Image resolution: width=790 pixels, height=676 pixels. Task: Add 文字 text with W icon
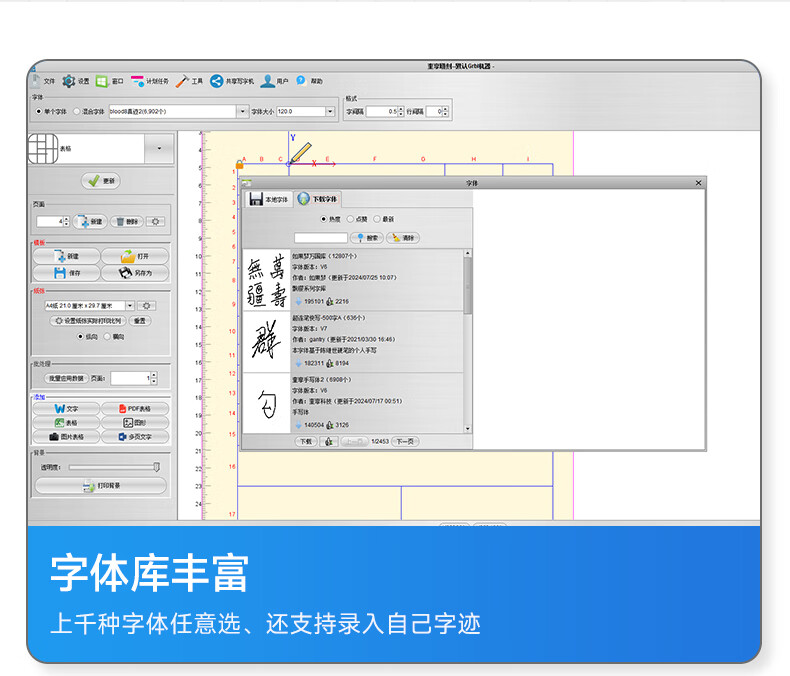click(x=67, y=409)
